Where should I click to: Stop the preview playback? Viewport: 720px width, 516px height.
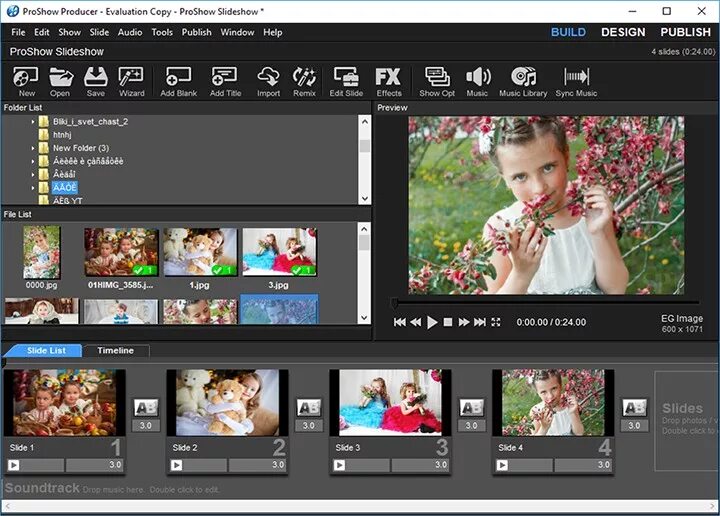pyautogui.click(x=448, y=322)
